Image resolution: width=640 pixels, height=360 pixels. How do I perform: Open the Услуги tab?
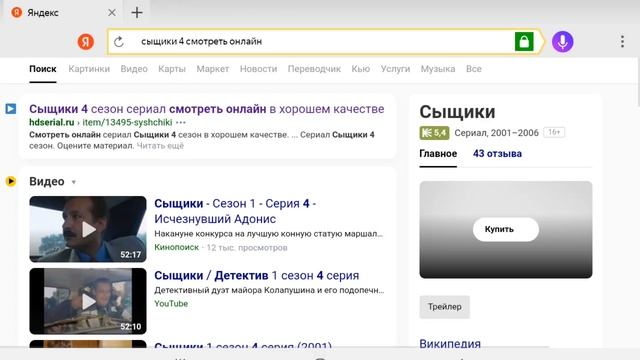395,69
